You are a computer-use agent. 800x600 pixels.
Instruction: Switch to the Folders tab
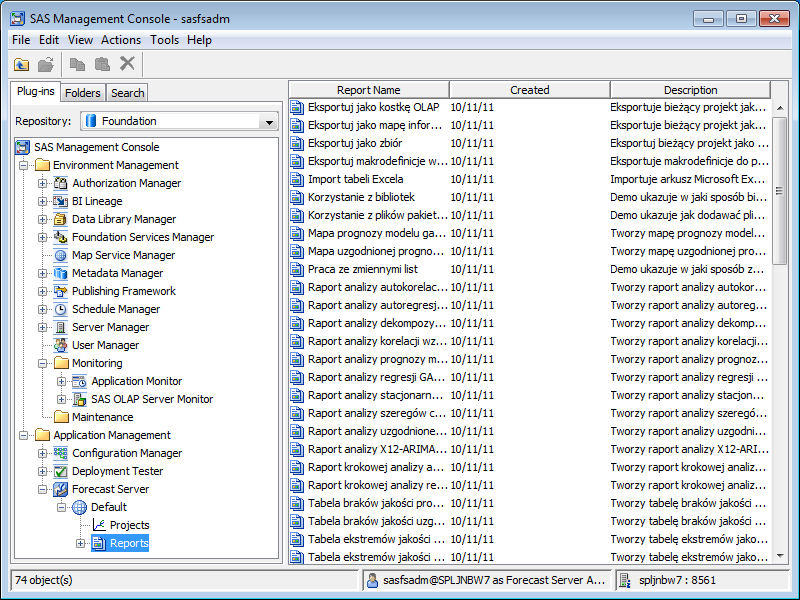point(83,93)
